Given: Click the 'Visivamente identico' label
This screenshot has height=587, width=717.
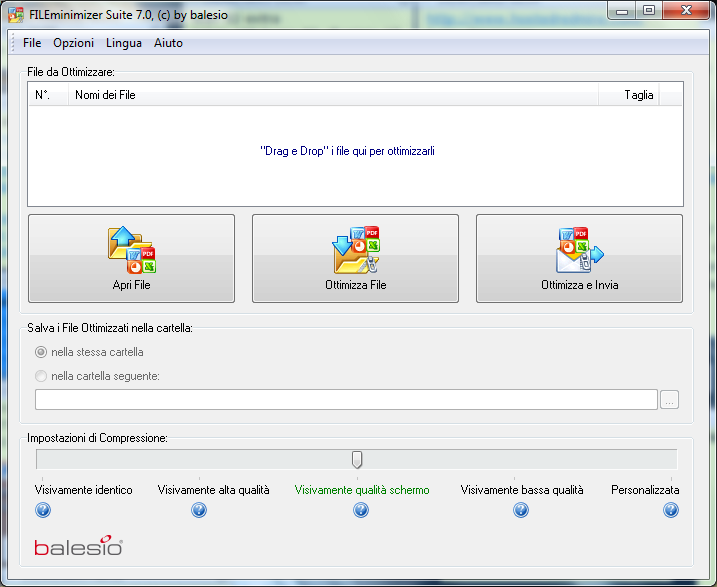Looking at the screenshot, I should (84, 490).
